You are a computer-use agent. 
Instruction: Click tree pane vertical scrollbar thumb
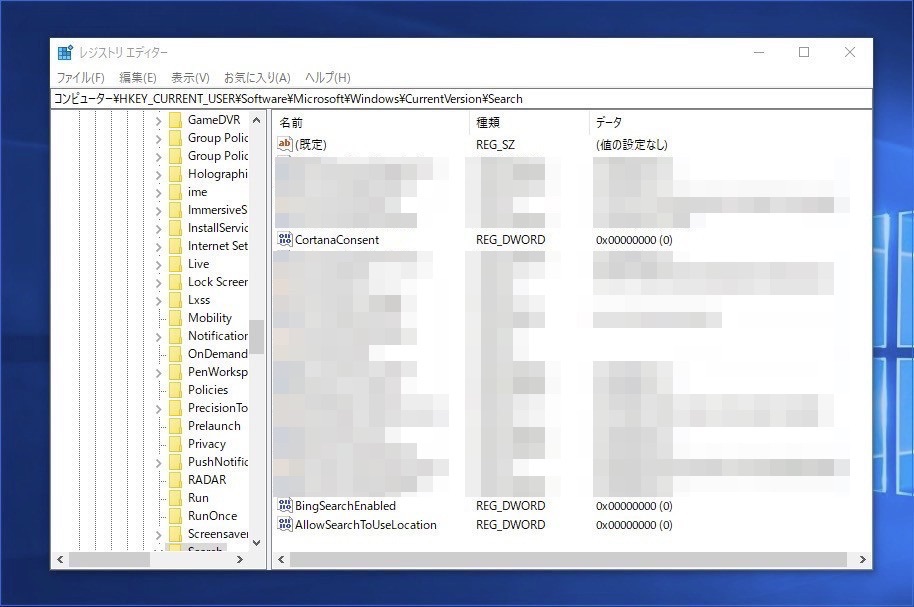[256, 336]
